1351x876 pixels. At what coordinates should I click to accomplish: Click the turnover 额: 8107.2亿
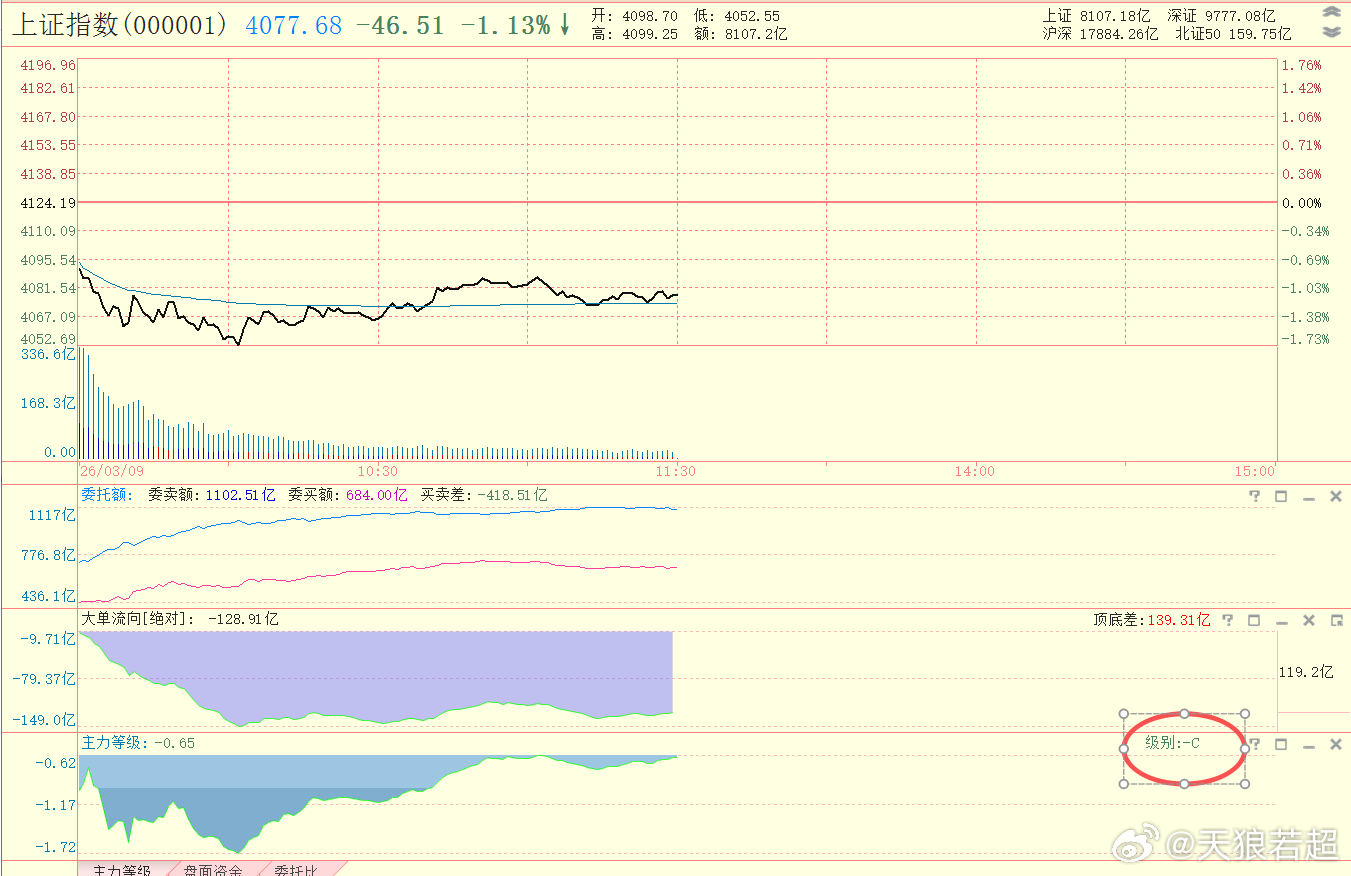point(741,33)
